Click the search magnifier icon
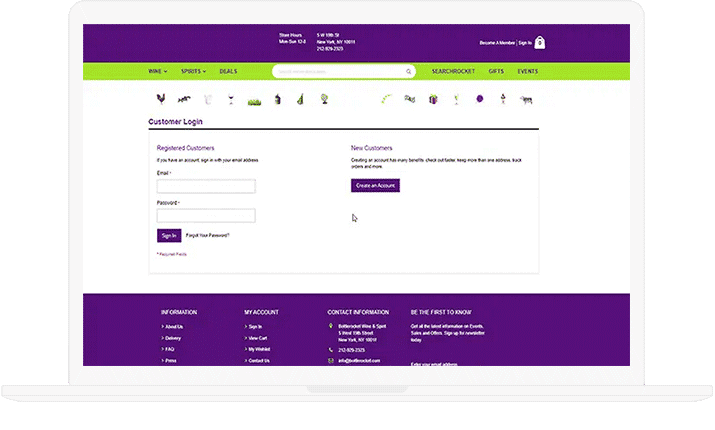The width and height of the screenshot is (715, 430). pyautogui.click(x=408, y=72)
